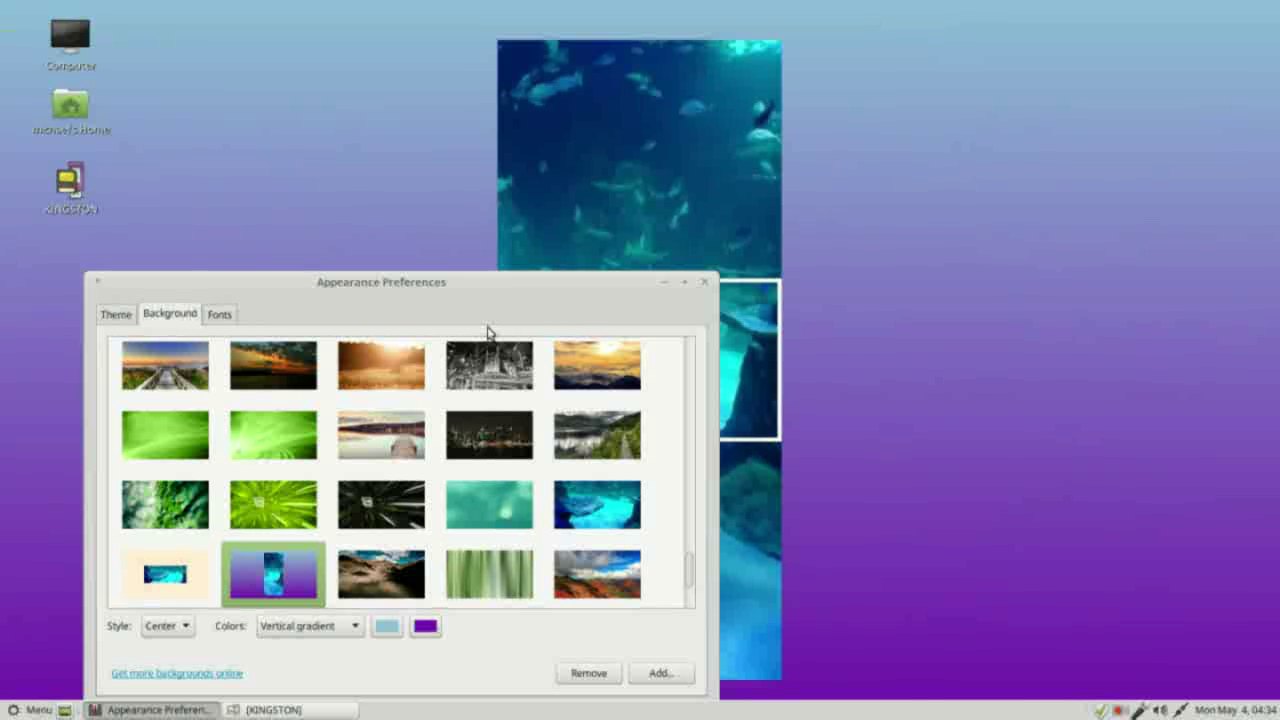Screen dimensions: 1280x720
Task: Select the dark green rays thumbnail
Action: tap(381, 505)
